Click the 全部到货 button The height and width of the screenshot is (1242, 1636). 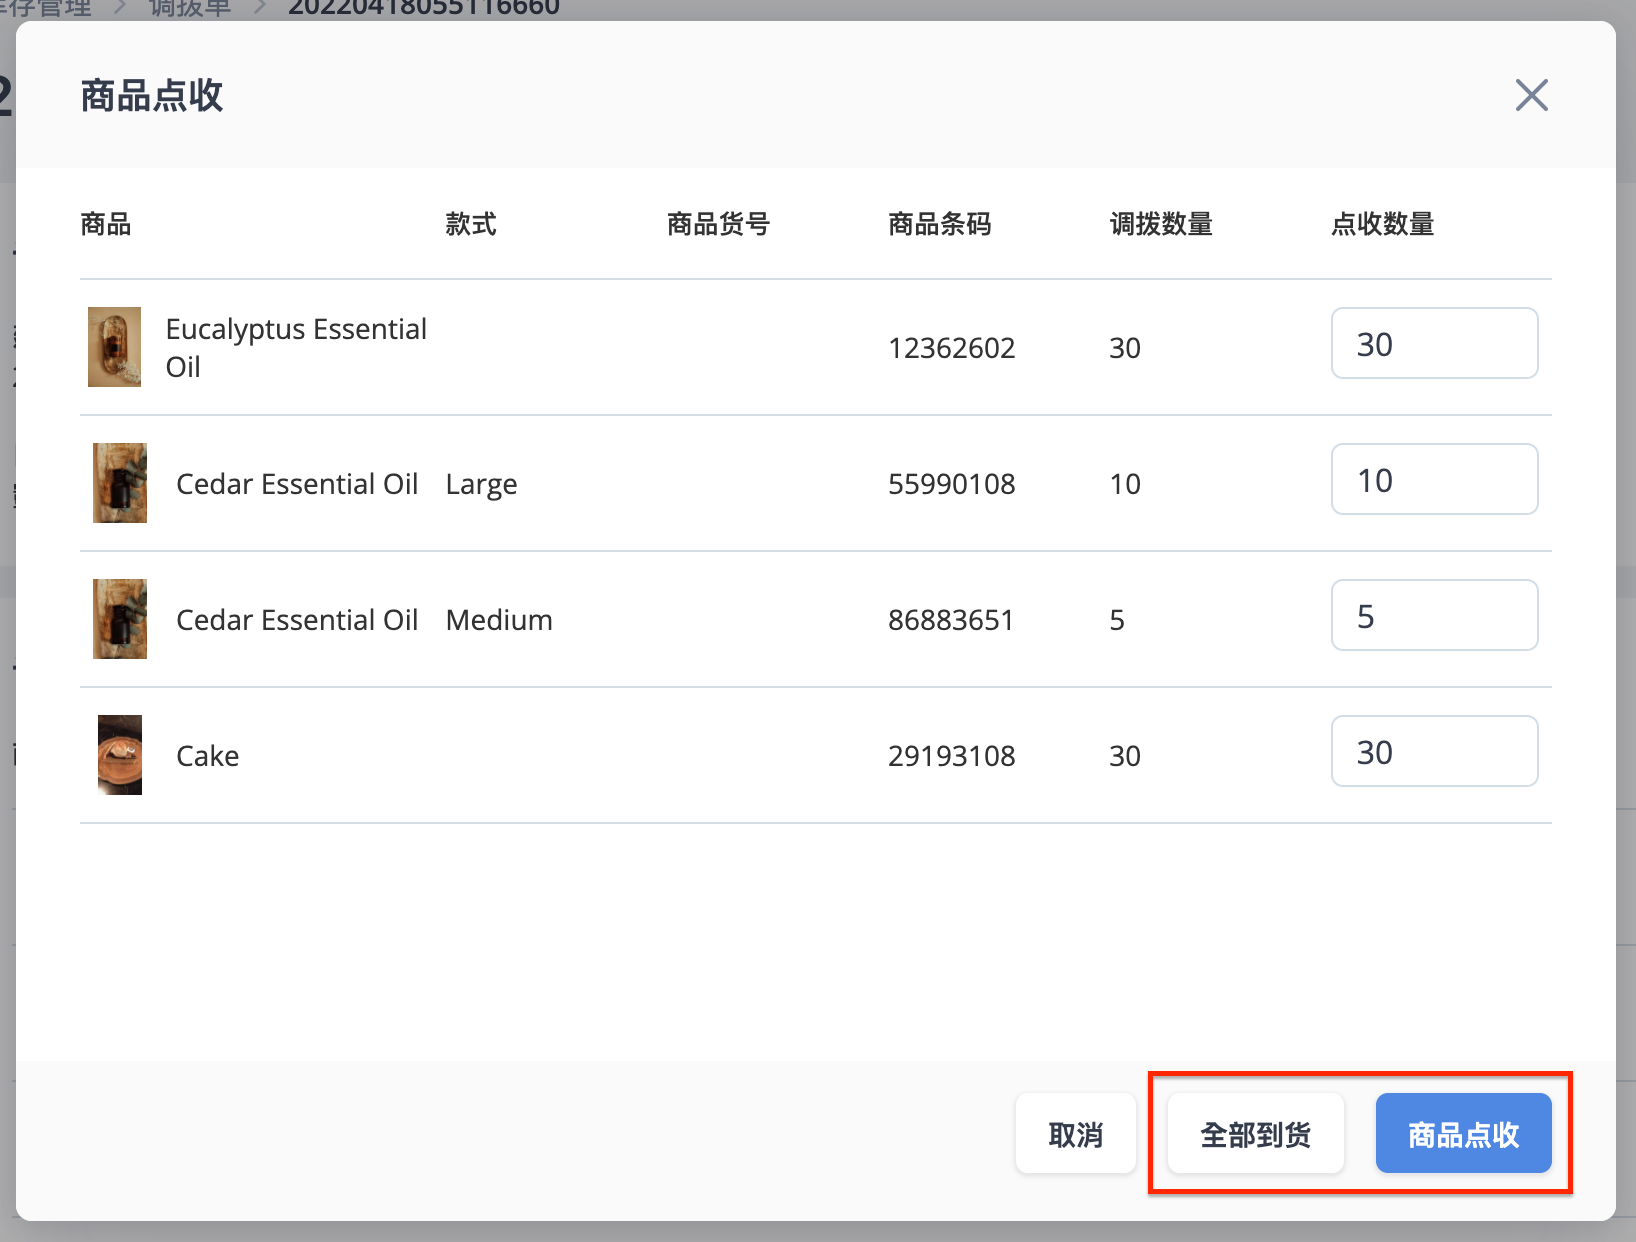1256,1134
